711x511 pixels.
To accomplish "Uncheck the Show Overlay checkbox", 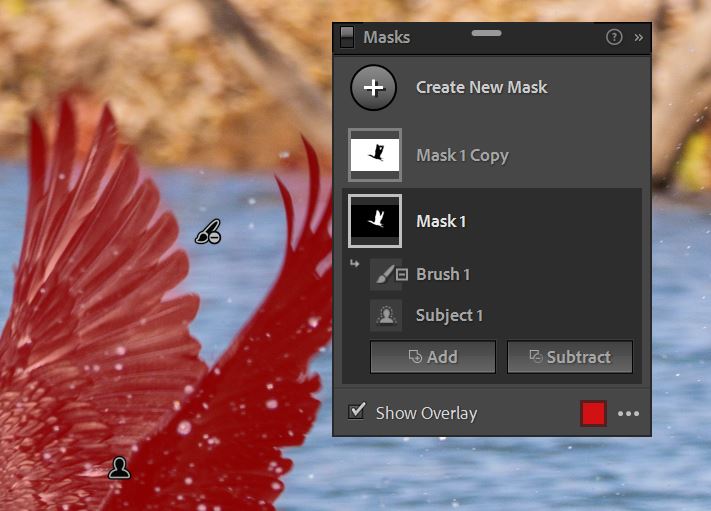I will (x=357, y=412).
